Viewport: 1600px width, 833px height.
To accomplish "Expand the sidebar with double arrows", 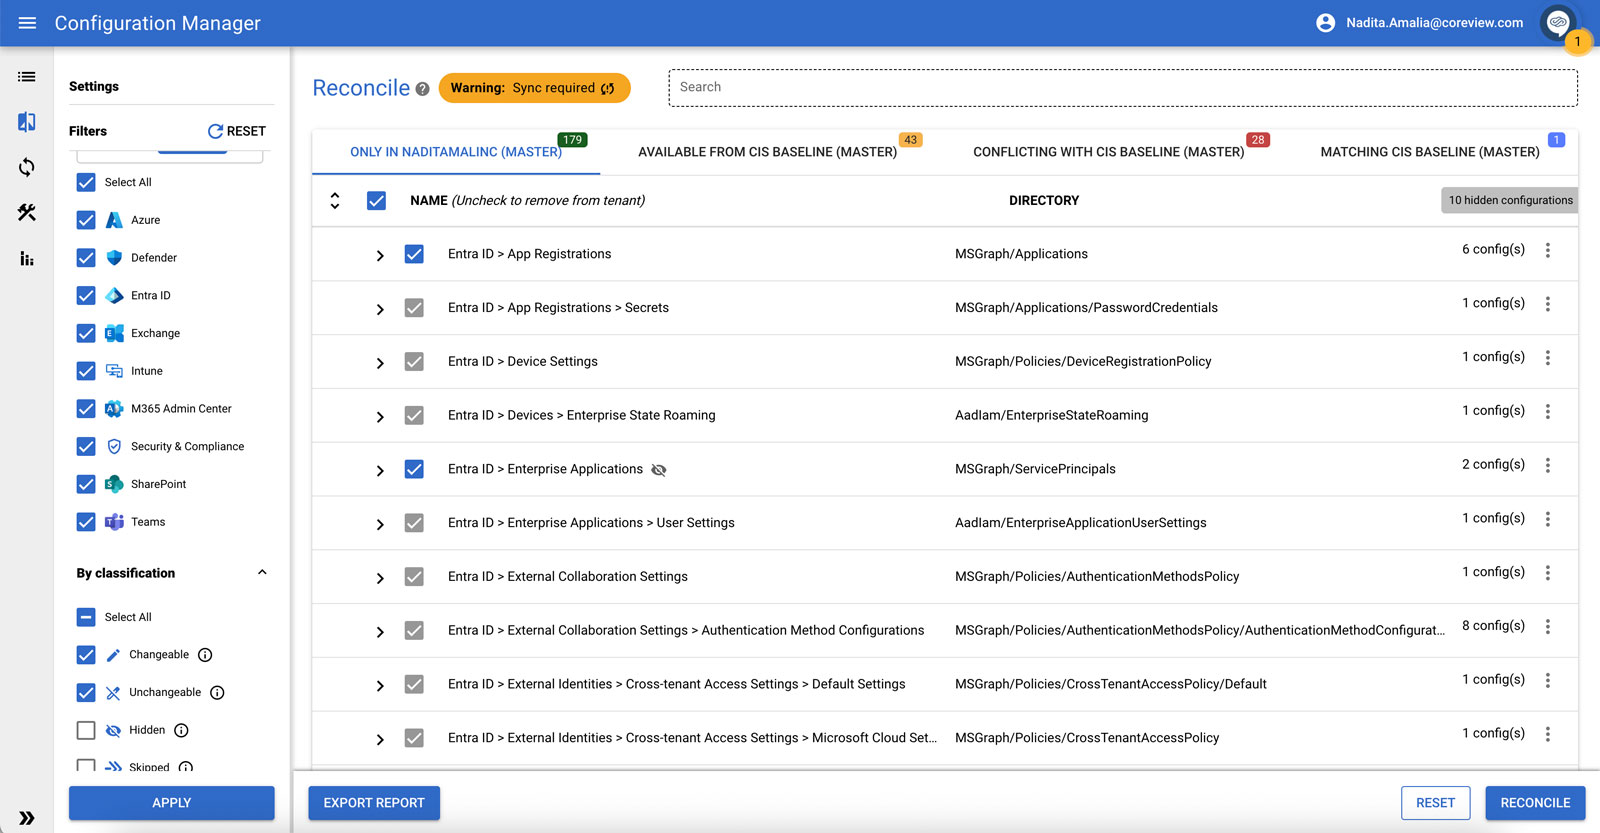I will pyautogui.click(x=27, y=818).
